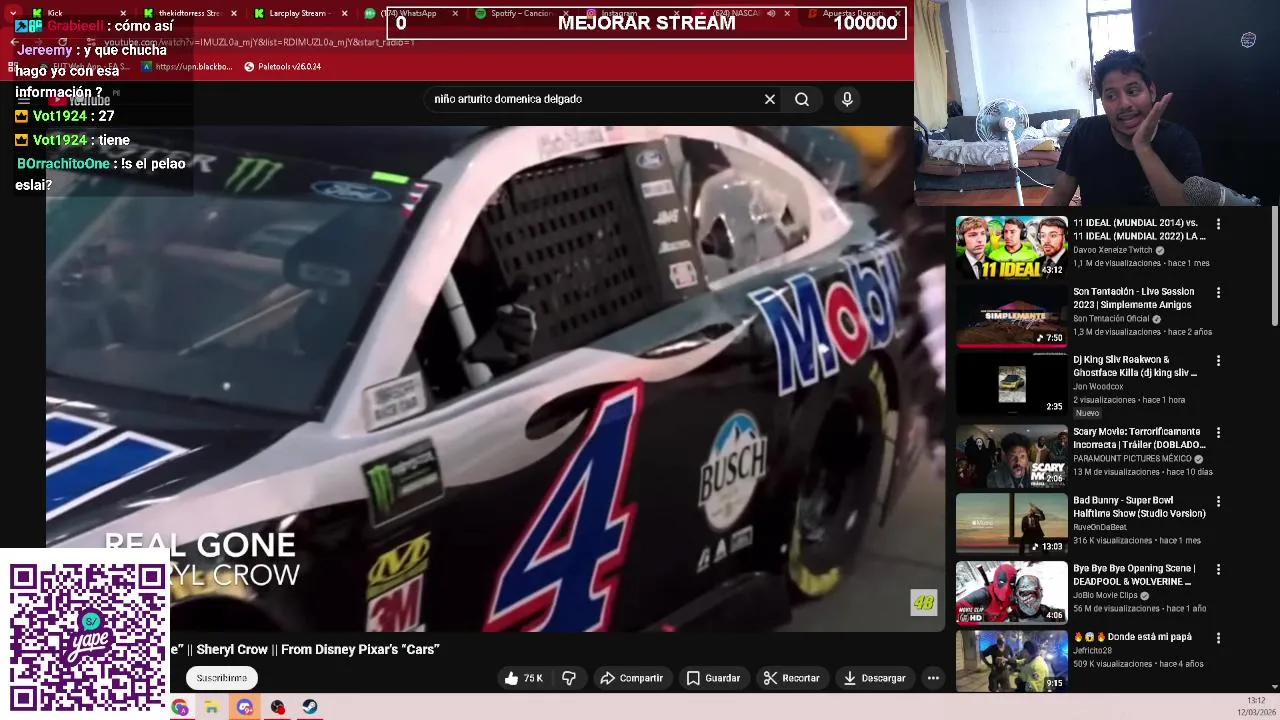Image resolution: width=1280 pixels, height=720 pixels.
Task: Open the 'Paletools v26.0.24' bookmark
Action: pyautogui.click(x=282, y=67)
